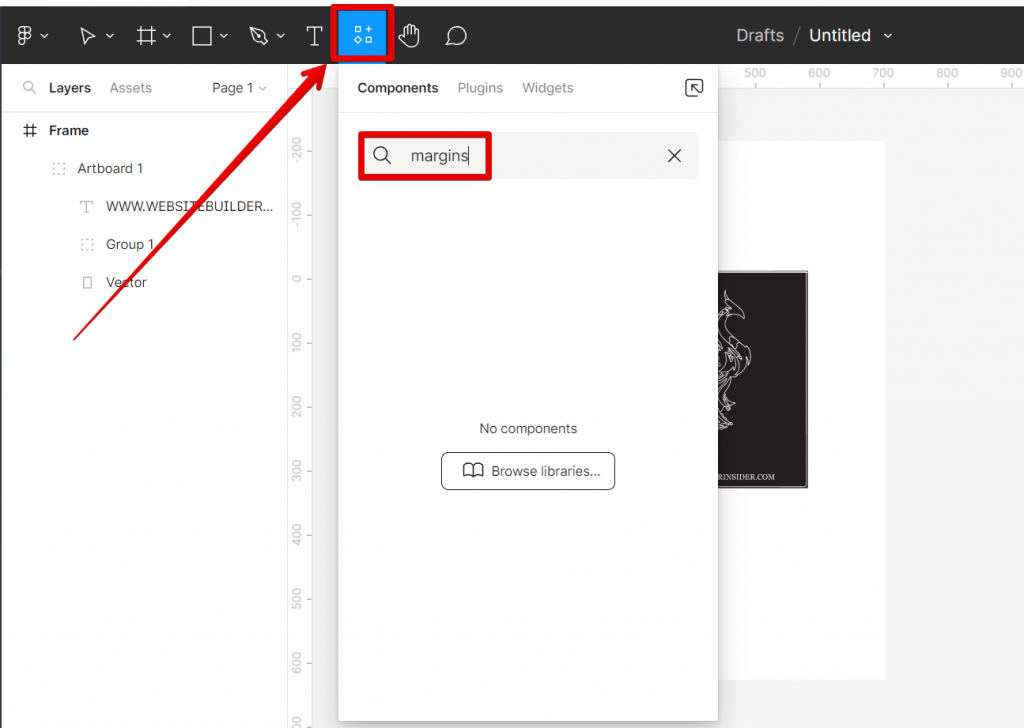Image resolution: width=1024 pixels, height=728 pixels.
Task: Select the Comment tool
Action: coord(456,36)
